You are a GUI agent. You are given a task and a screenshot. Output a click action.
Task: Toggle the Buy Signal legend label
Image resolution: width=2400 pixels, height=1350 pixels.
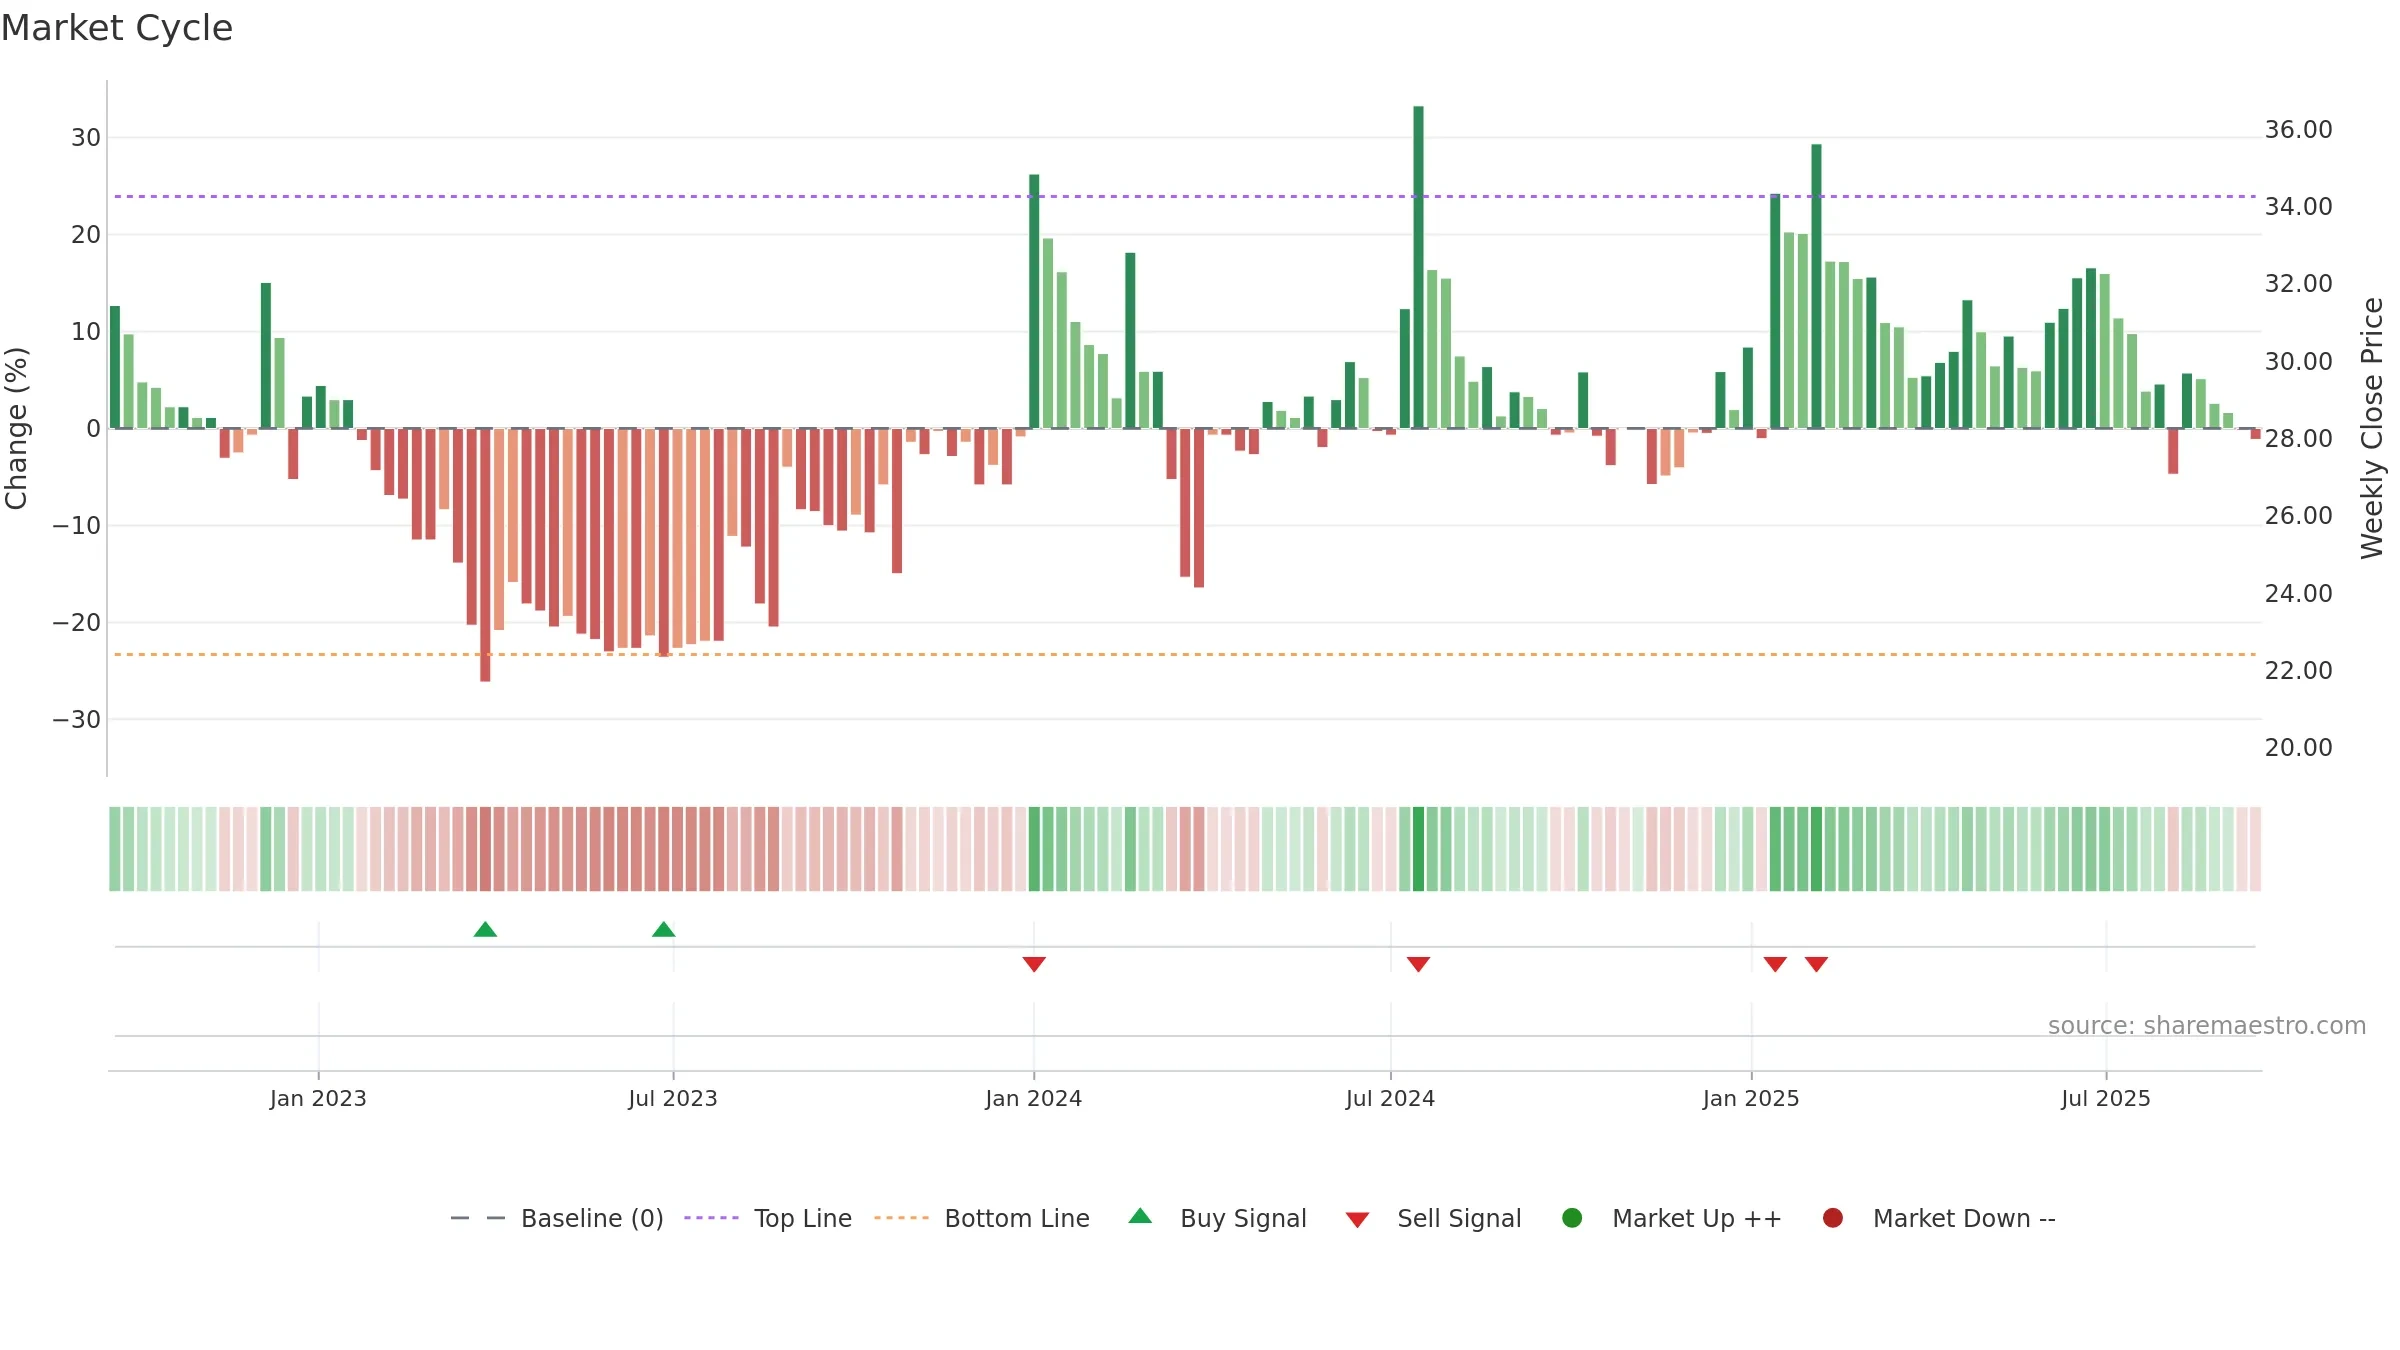click(x=1243, y=1218)
